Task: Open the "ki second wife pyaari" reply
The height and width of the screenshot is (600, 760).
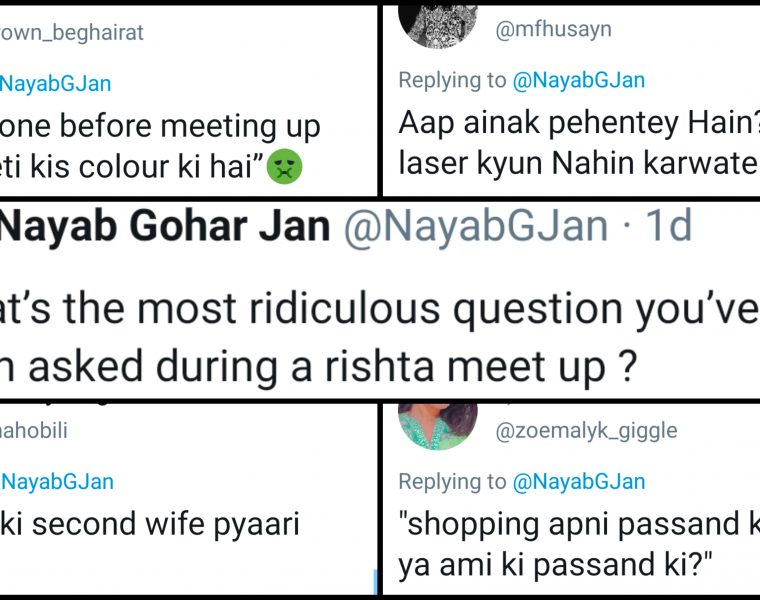Action: click(x=150, y=524)
